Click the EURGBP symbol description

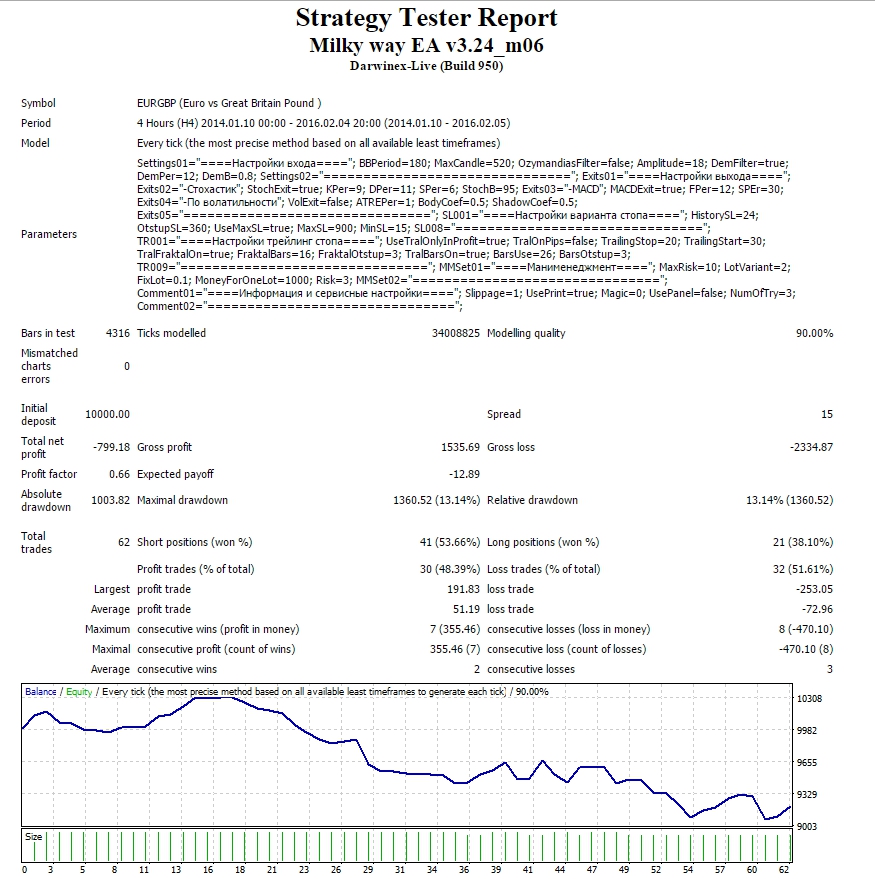click(229, 103)
